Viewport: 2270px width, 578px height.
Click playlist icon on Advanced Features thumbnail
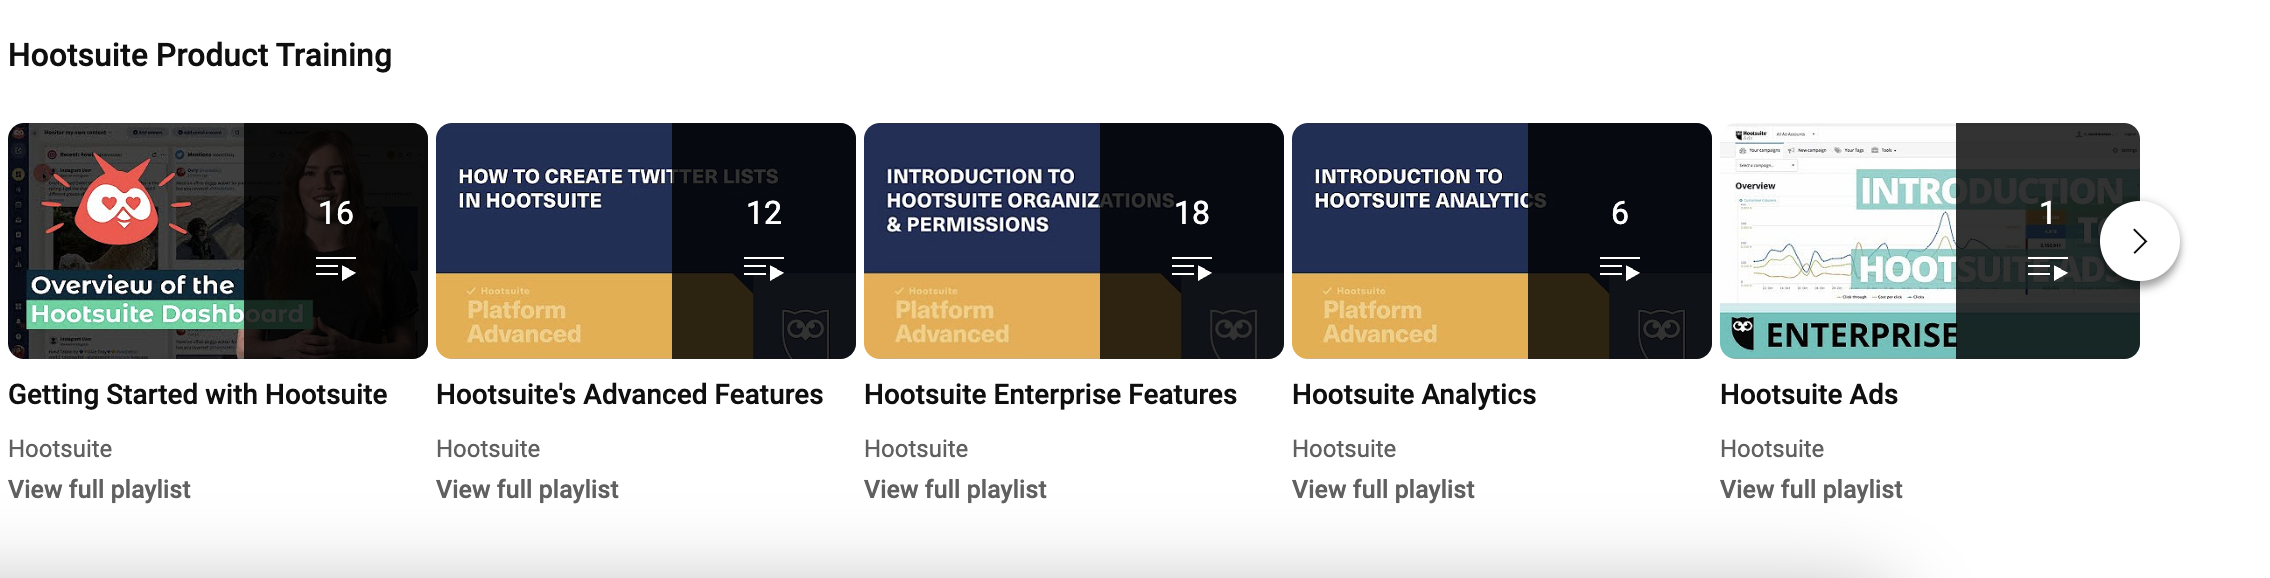point(764,269)
